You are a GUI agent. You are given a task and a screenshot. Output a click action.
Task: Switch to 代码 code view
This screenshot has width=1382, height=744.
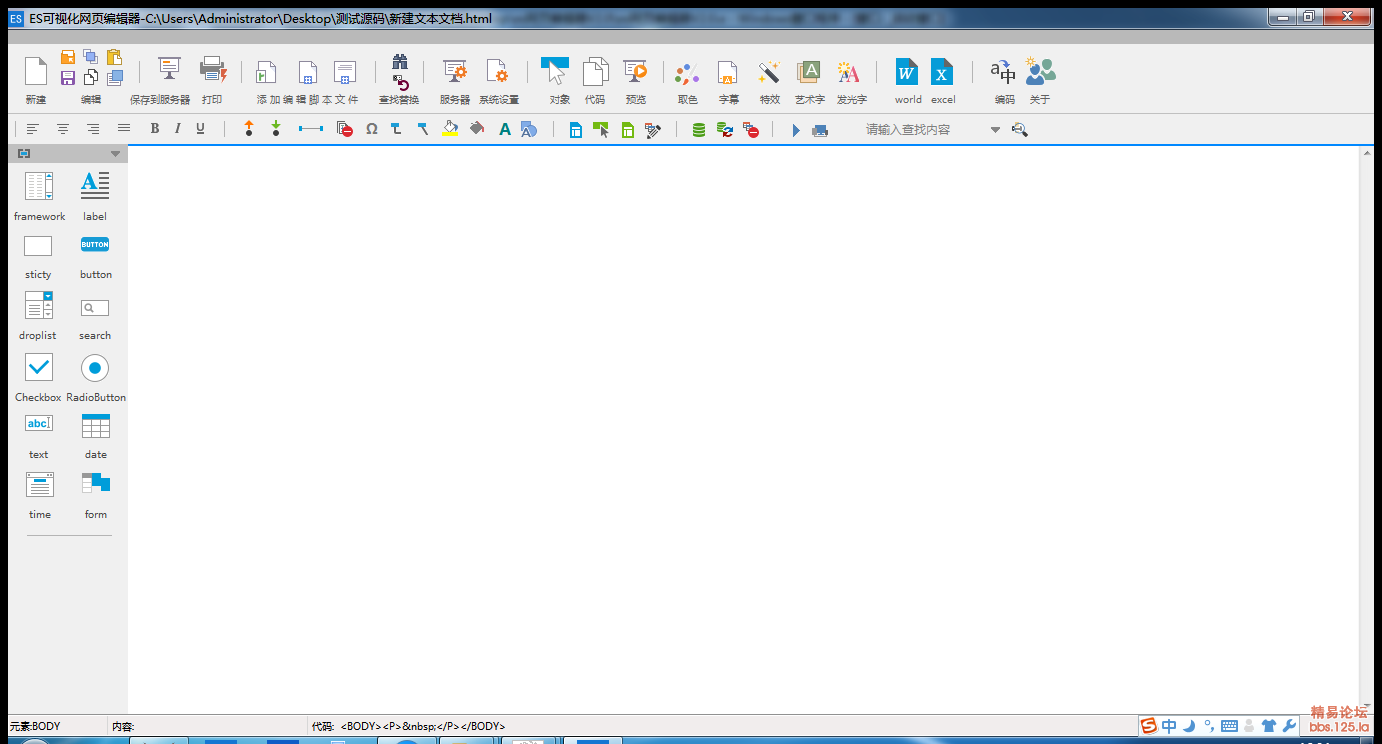(595, 71)
